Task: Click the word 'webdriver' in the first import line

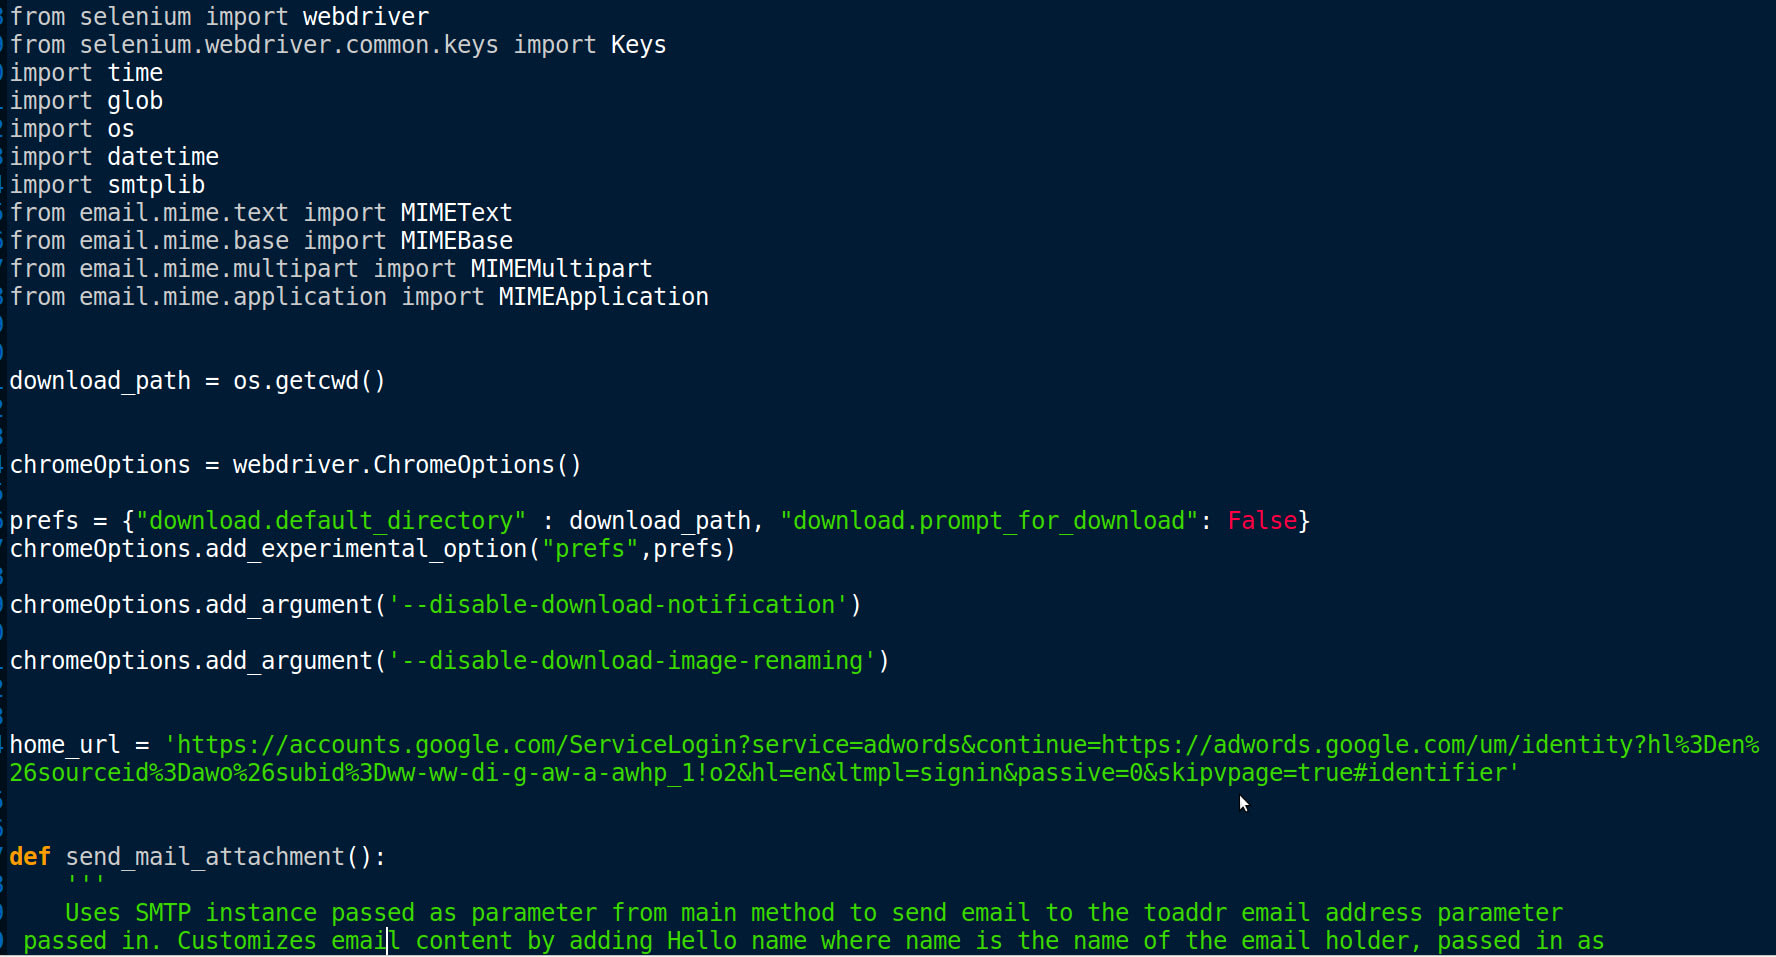Action: (x=366, y=17)
